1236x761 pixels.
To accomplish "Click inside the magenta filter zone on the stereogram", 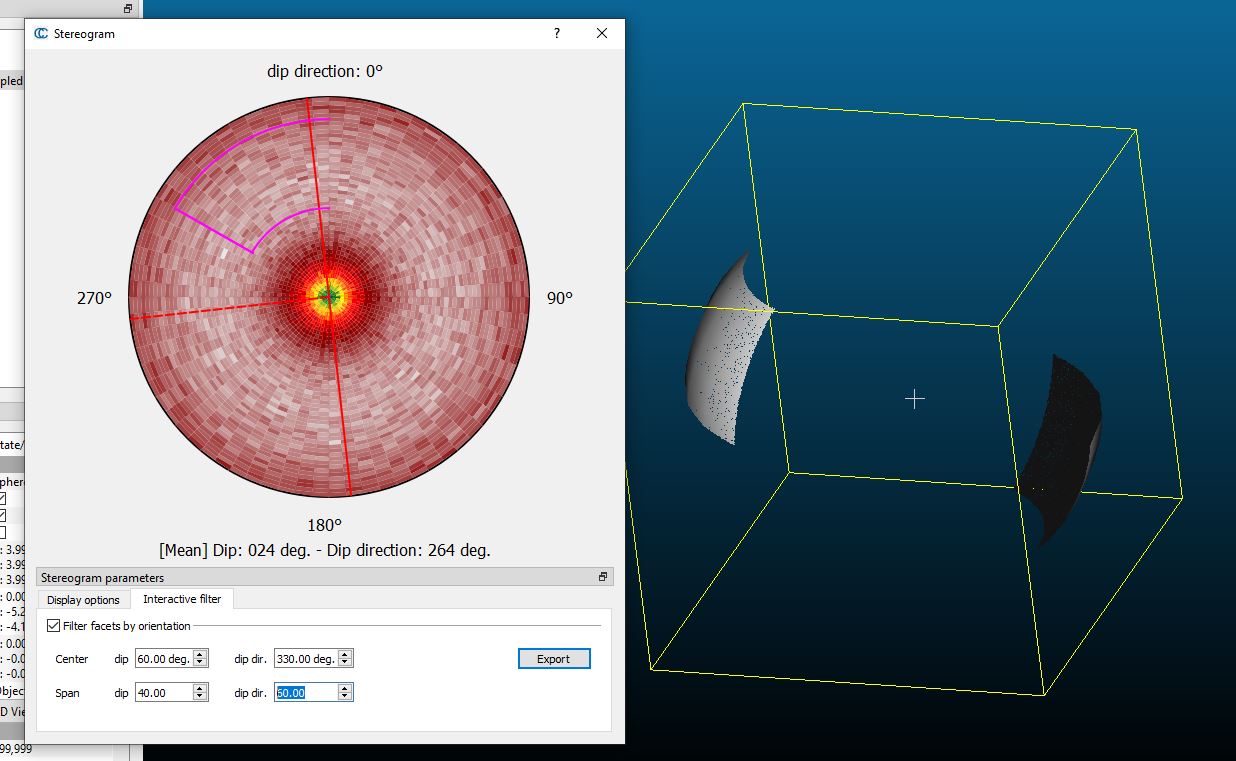I will click(x=250, y=185).
